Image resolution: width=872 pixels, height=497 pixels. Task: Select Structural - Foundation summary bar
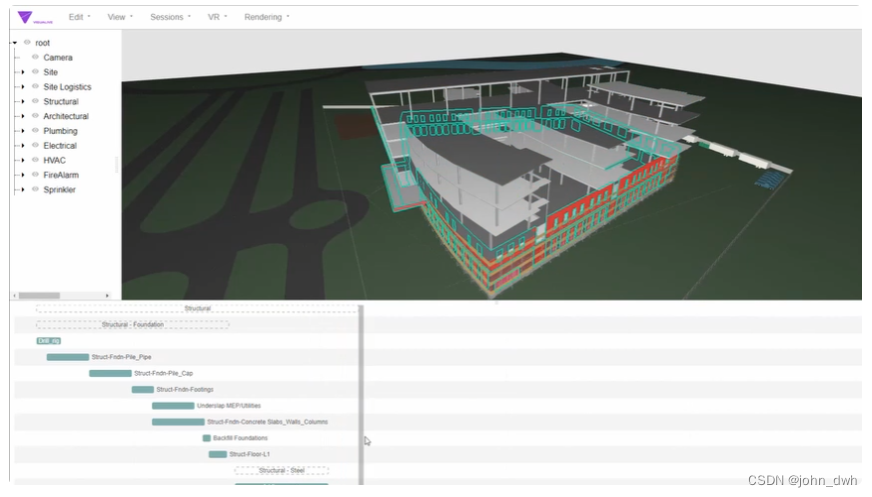tap(132, 325)
